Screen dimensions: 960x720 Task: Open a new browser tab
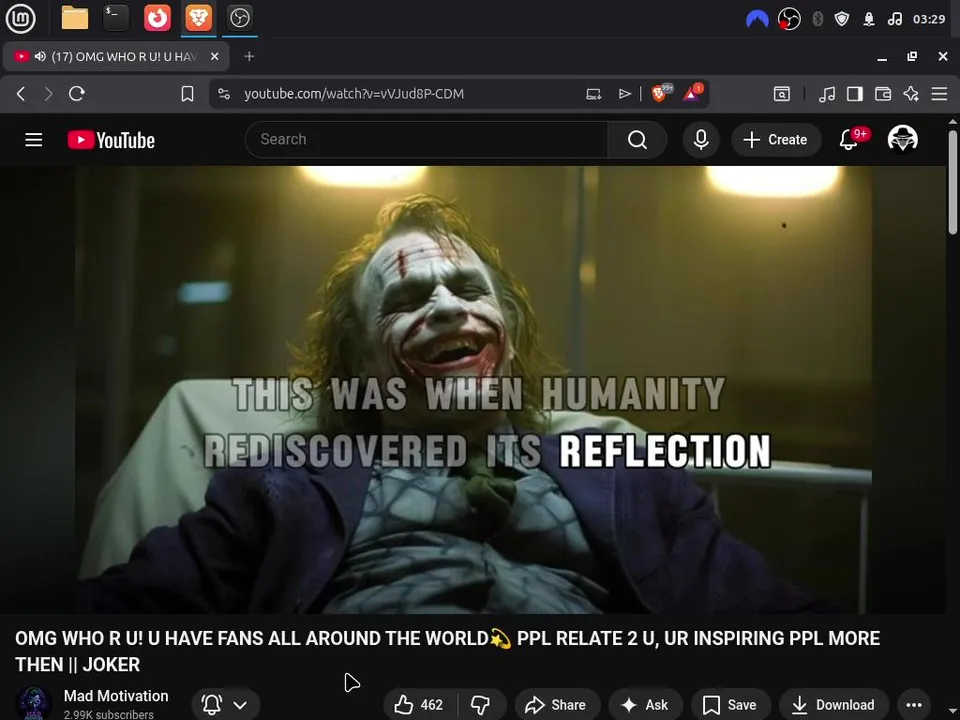pyautogui.click(x=249, y=56)
